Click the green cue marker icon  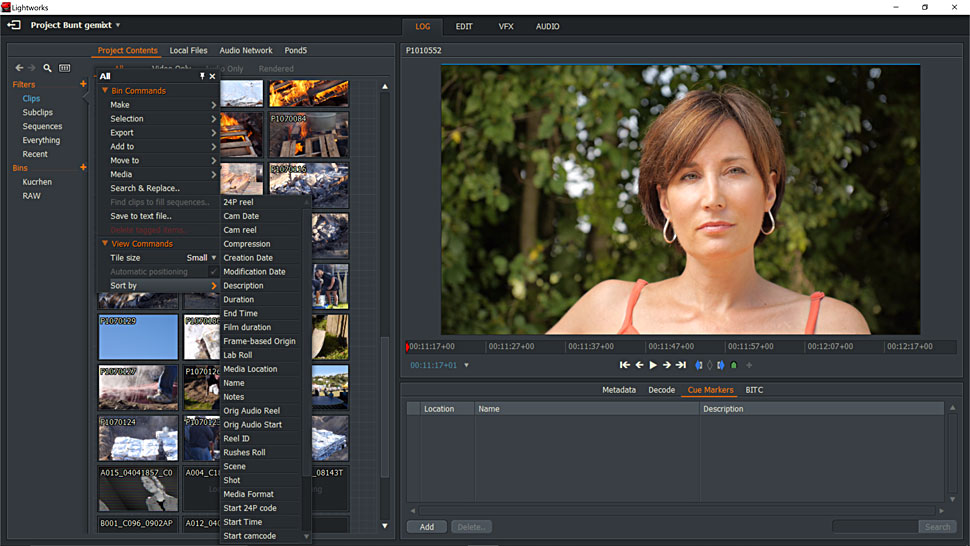point(734,365)
